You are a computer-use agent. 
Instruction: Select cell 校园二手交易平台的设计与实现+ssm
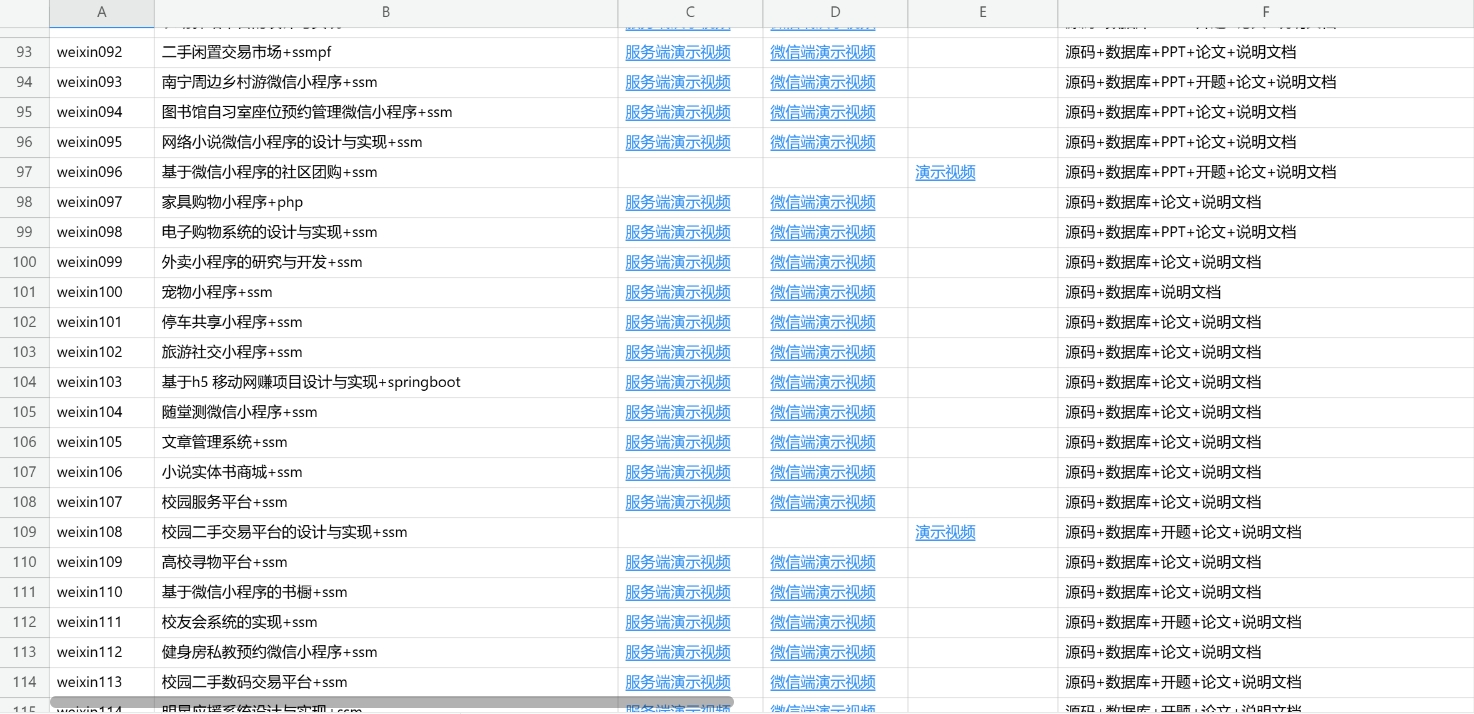[386, 532]
